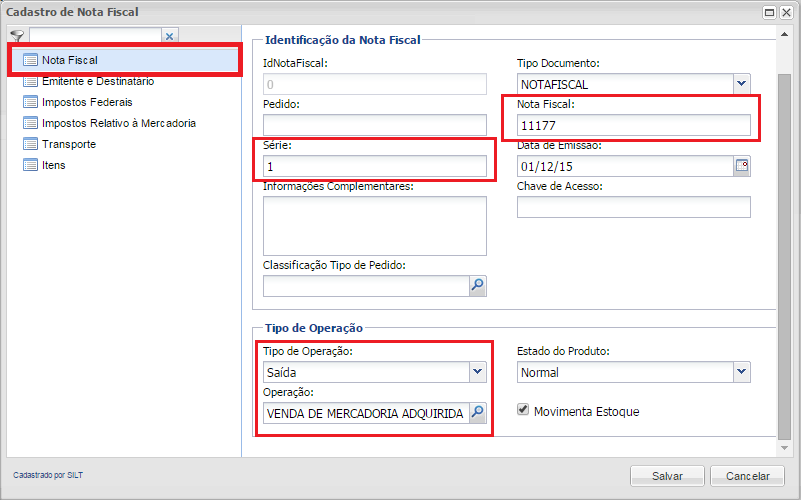Select Emitente e Destinatário in sidebar
This screenshot has height=500, width=801.
(98, 81)
